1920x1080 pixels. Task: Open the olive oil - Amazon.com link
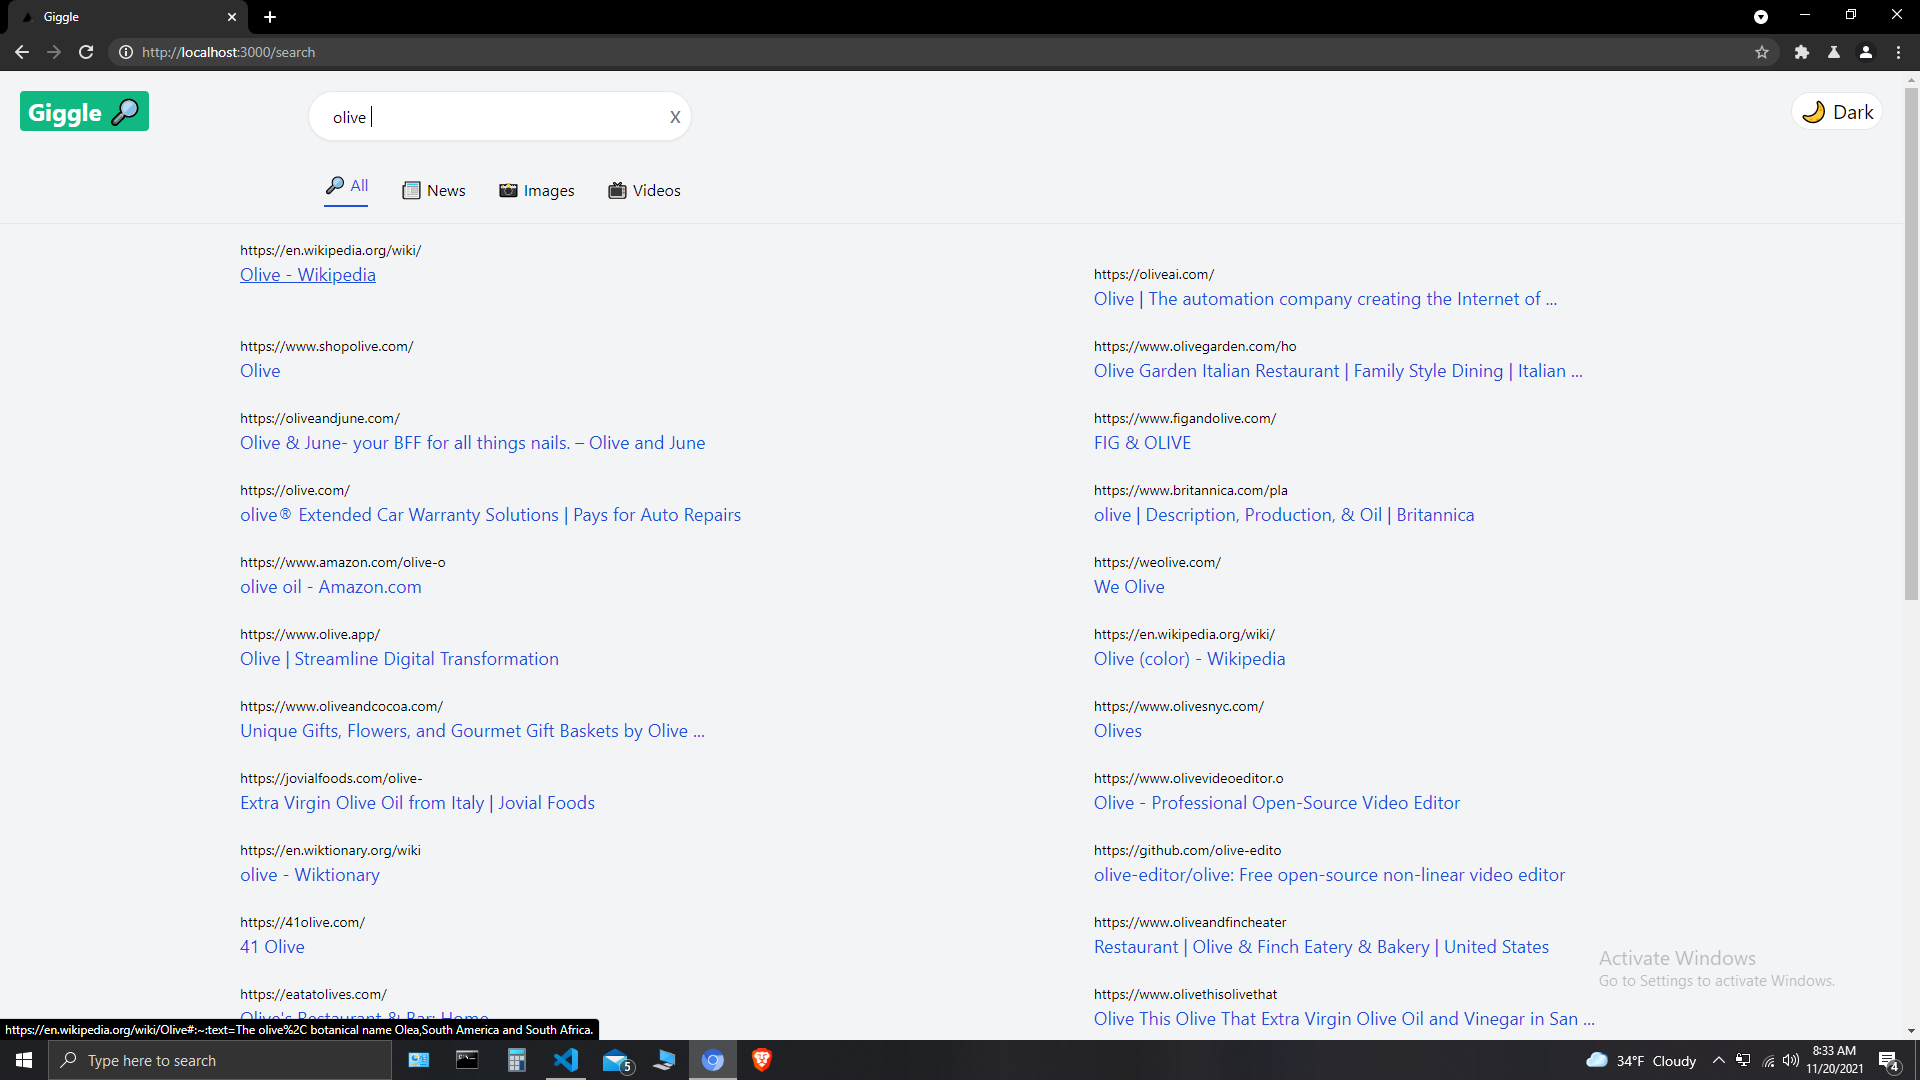coord(331,587)
